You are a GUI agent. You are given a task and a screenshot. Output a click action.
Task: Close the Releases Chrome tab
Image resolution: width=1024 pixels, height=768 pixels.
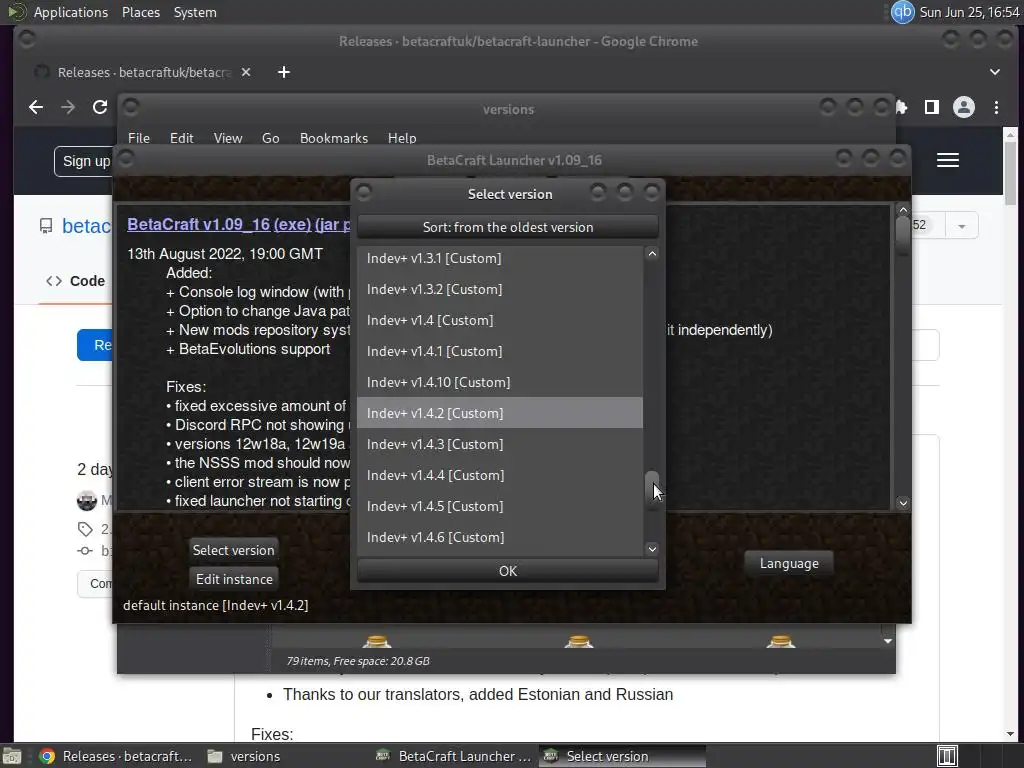pos(246,72)
